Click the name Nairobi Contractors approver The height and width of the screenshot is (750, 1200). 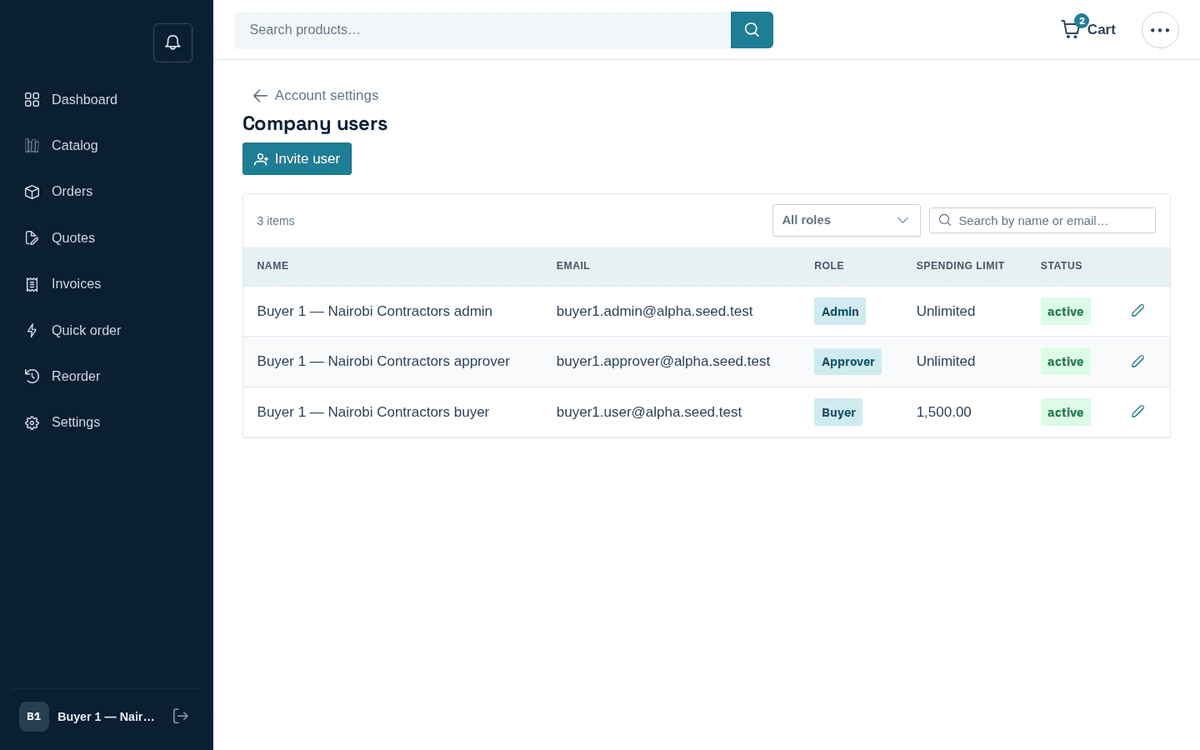tap(383, 362)
